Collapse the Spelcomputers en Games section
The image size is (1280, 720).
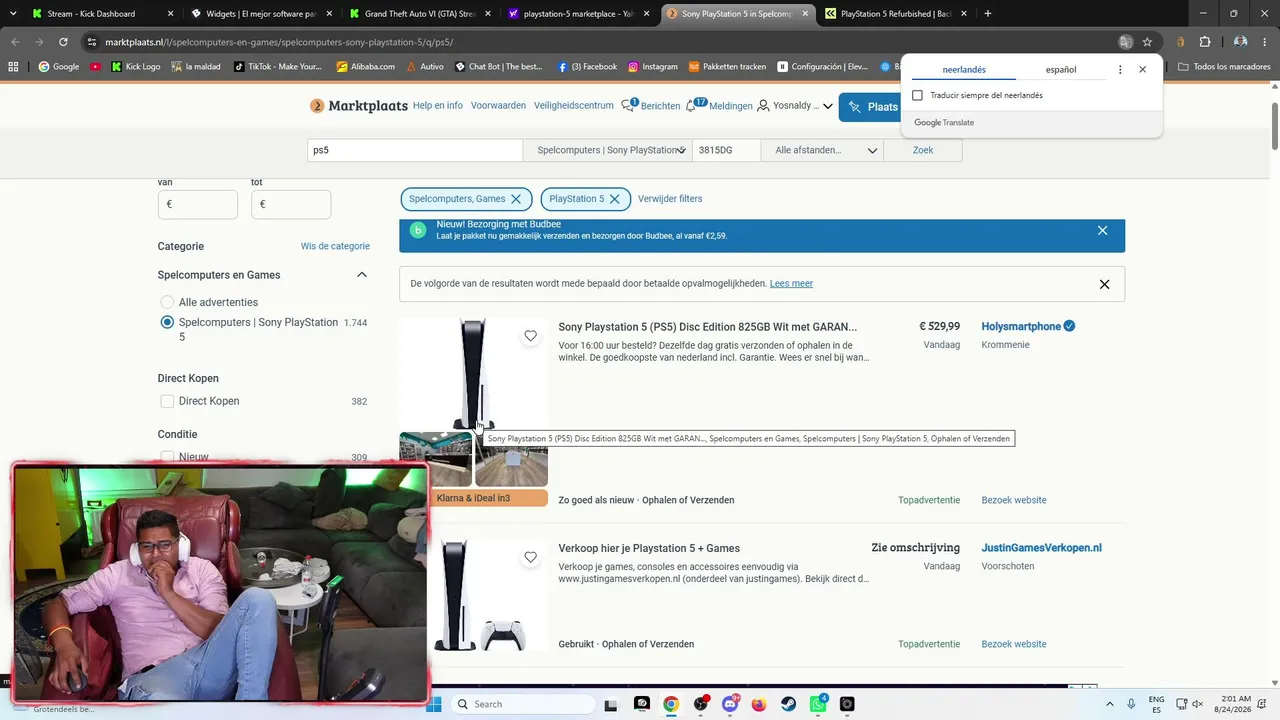(362, 275)
